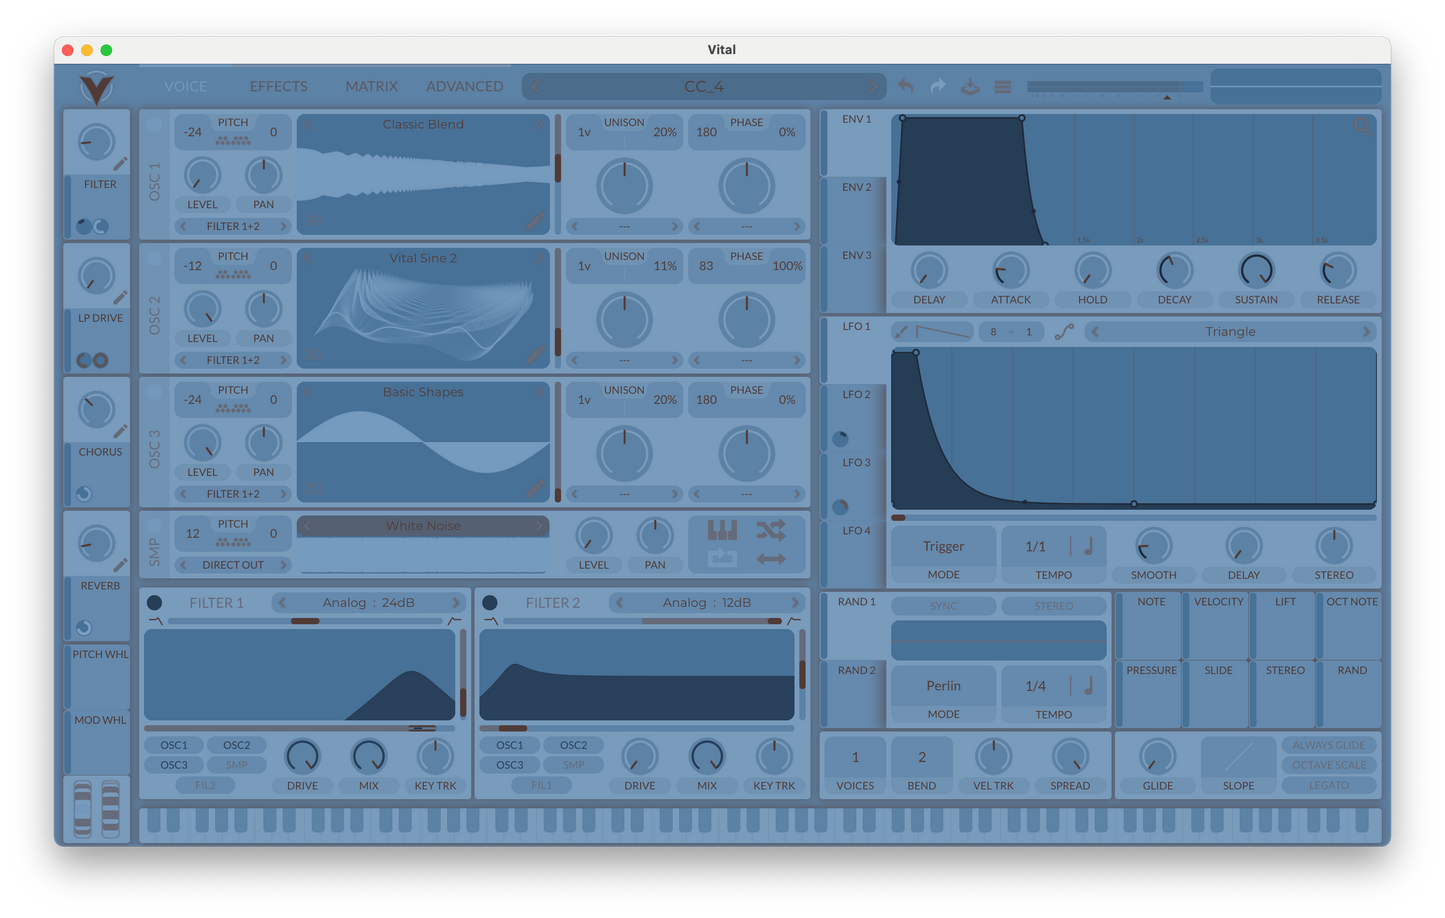Click the OSC3 input button in Filter 1
Viewport: 1445px width, 918px height.
point(174,765)
